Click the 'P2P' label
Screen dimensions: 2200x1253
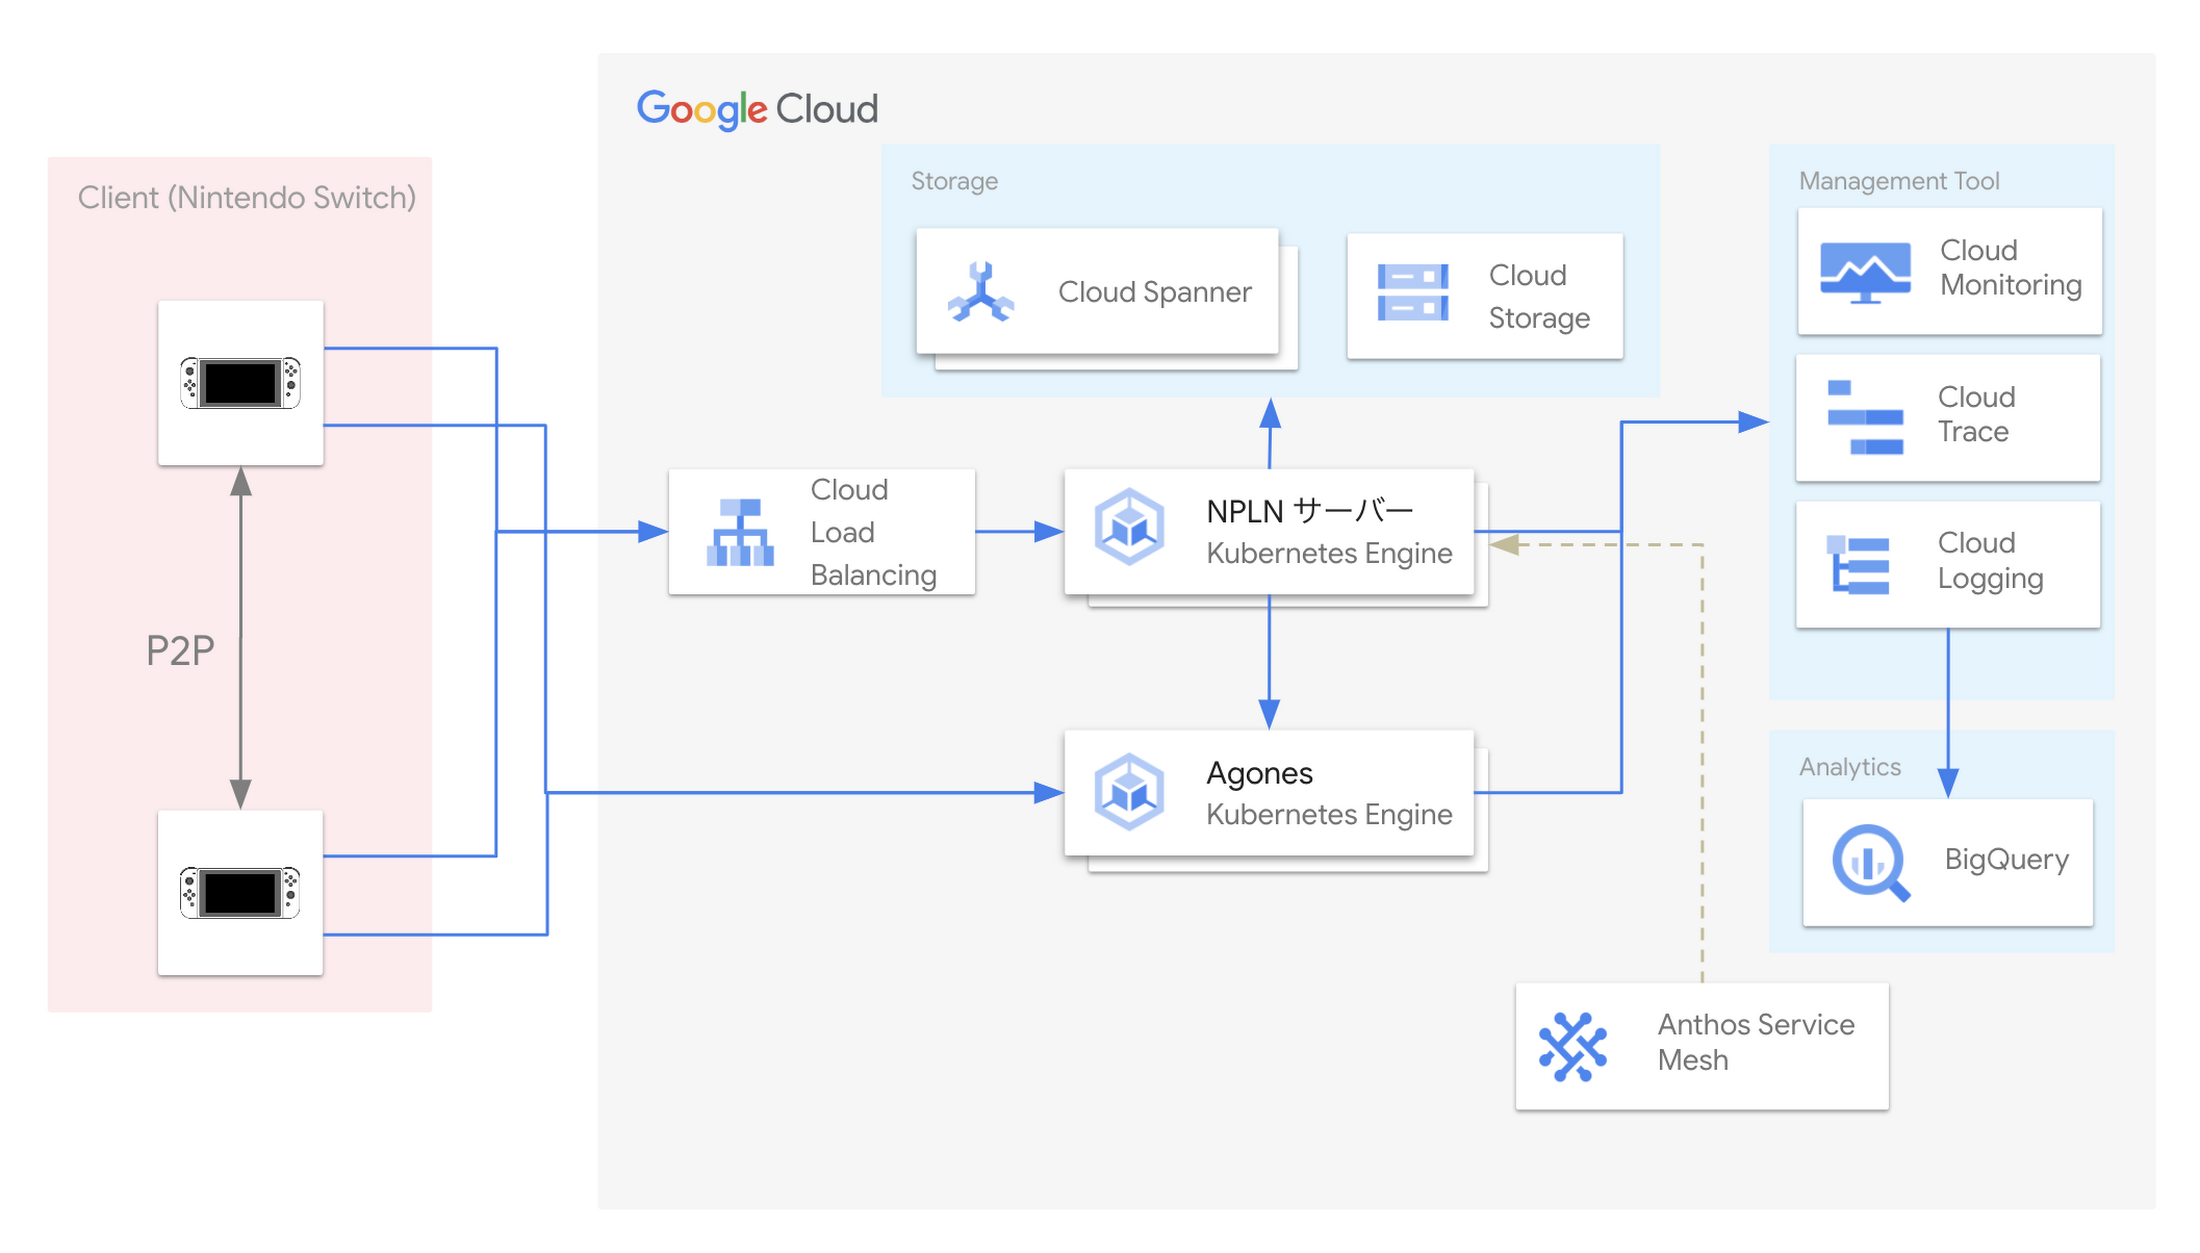180,651
